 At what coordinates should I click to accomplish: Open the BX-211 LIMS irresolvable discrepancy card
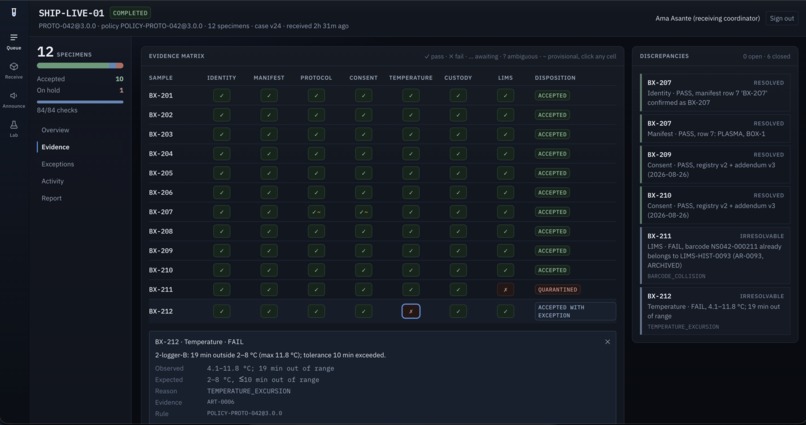click(x=715, y=255)
